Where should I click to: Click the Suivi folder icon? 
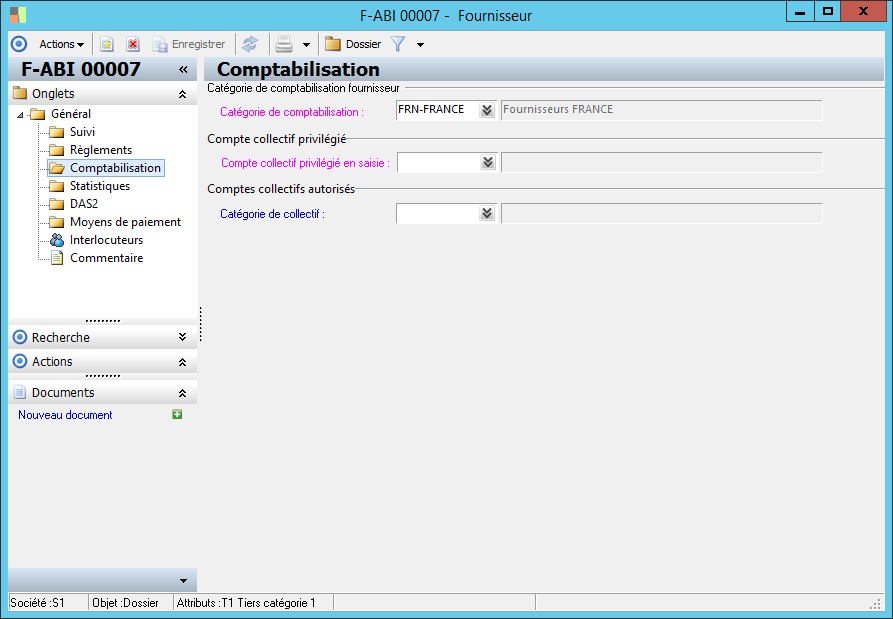(x=56, y=132)
